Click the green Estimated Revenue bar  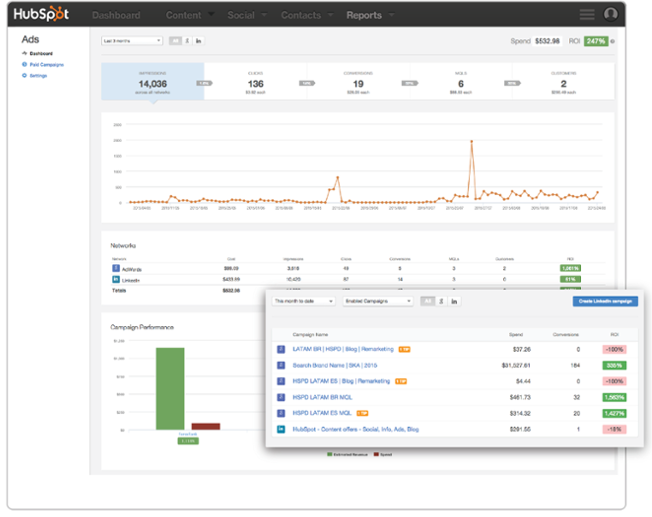[x=170, y=388]
